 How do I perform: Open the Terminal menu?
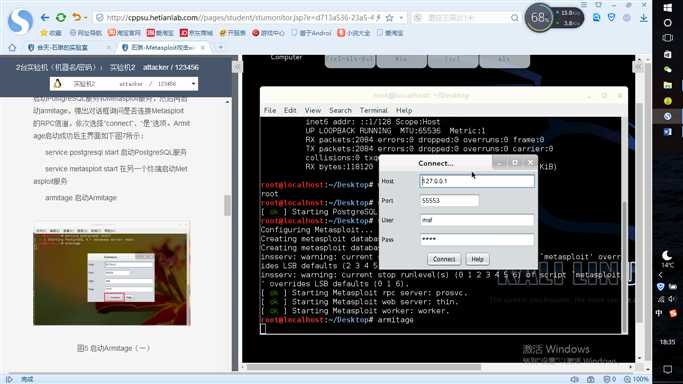(374, 110)
